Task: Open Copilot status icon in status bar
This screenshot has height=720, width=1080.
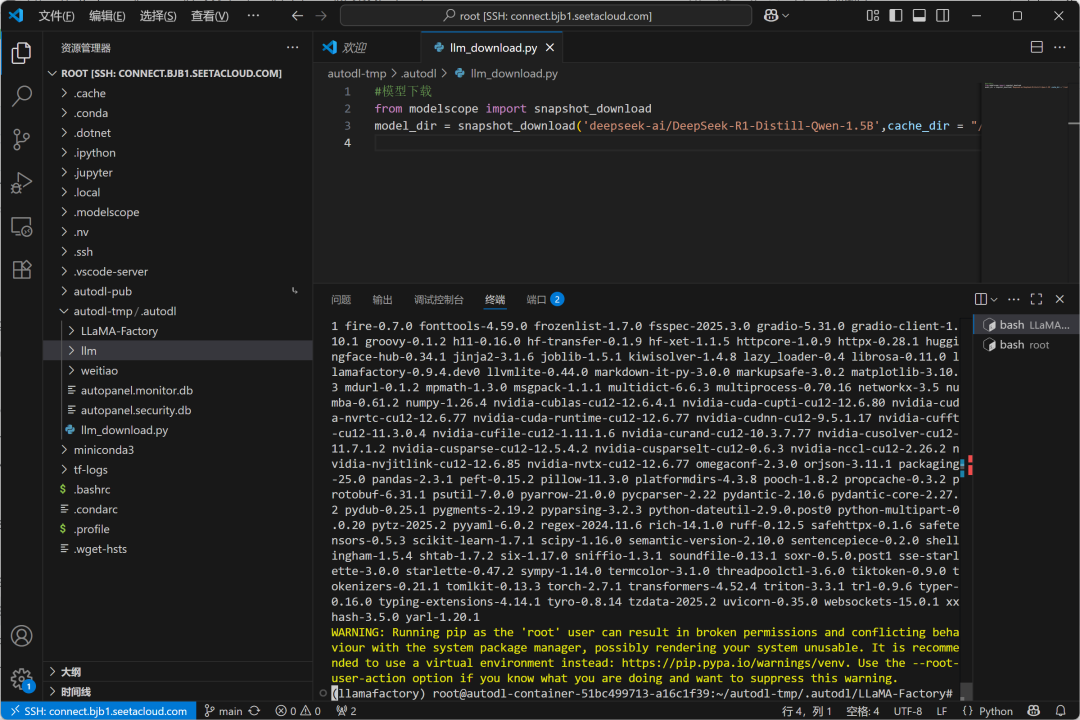Action: point(1034,710)
